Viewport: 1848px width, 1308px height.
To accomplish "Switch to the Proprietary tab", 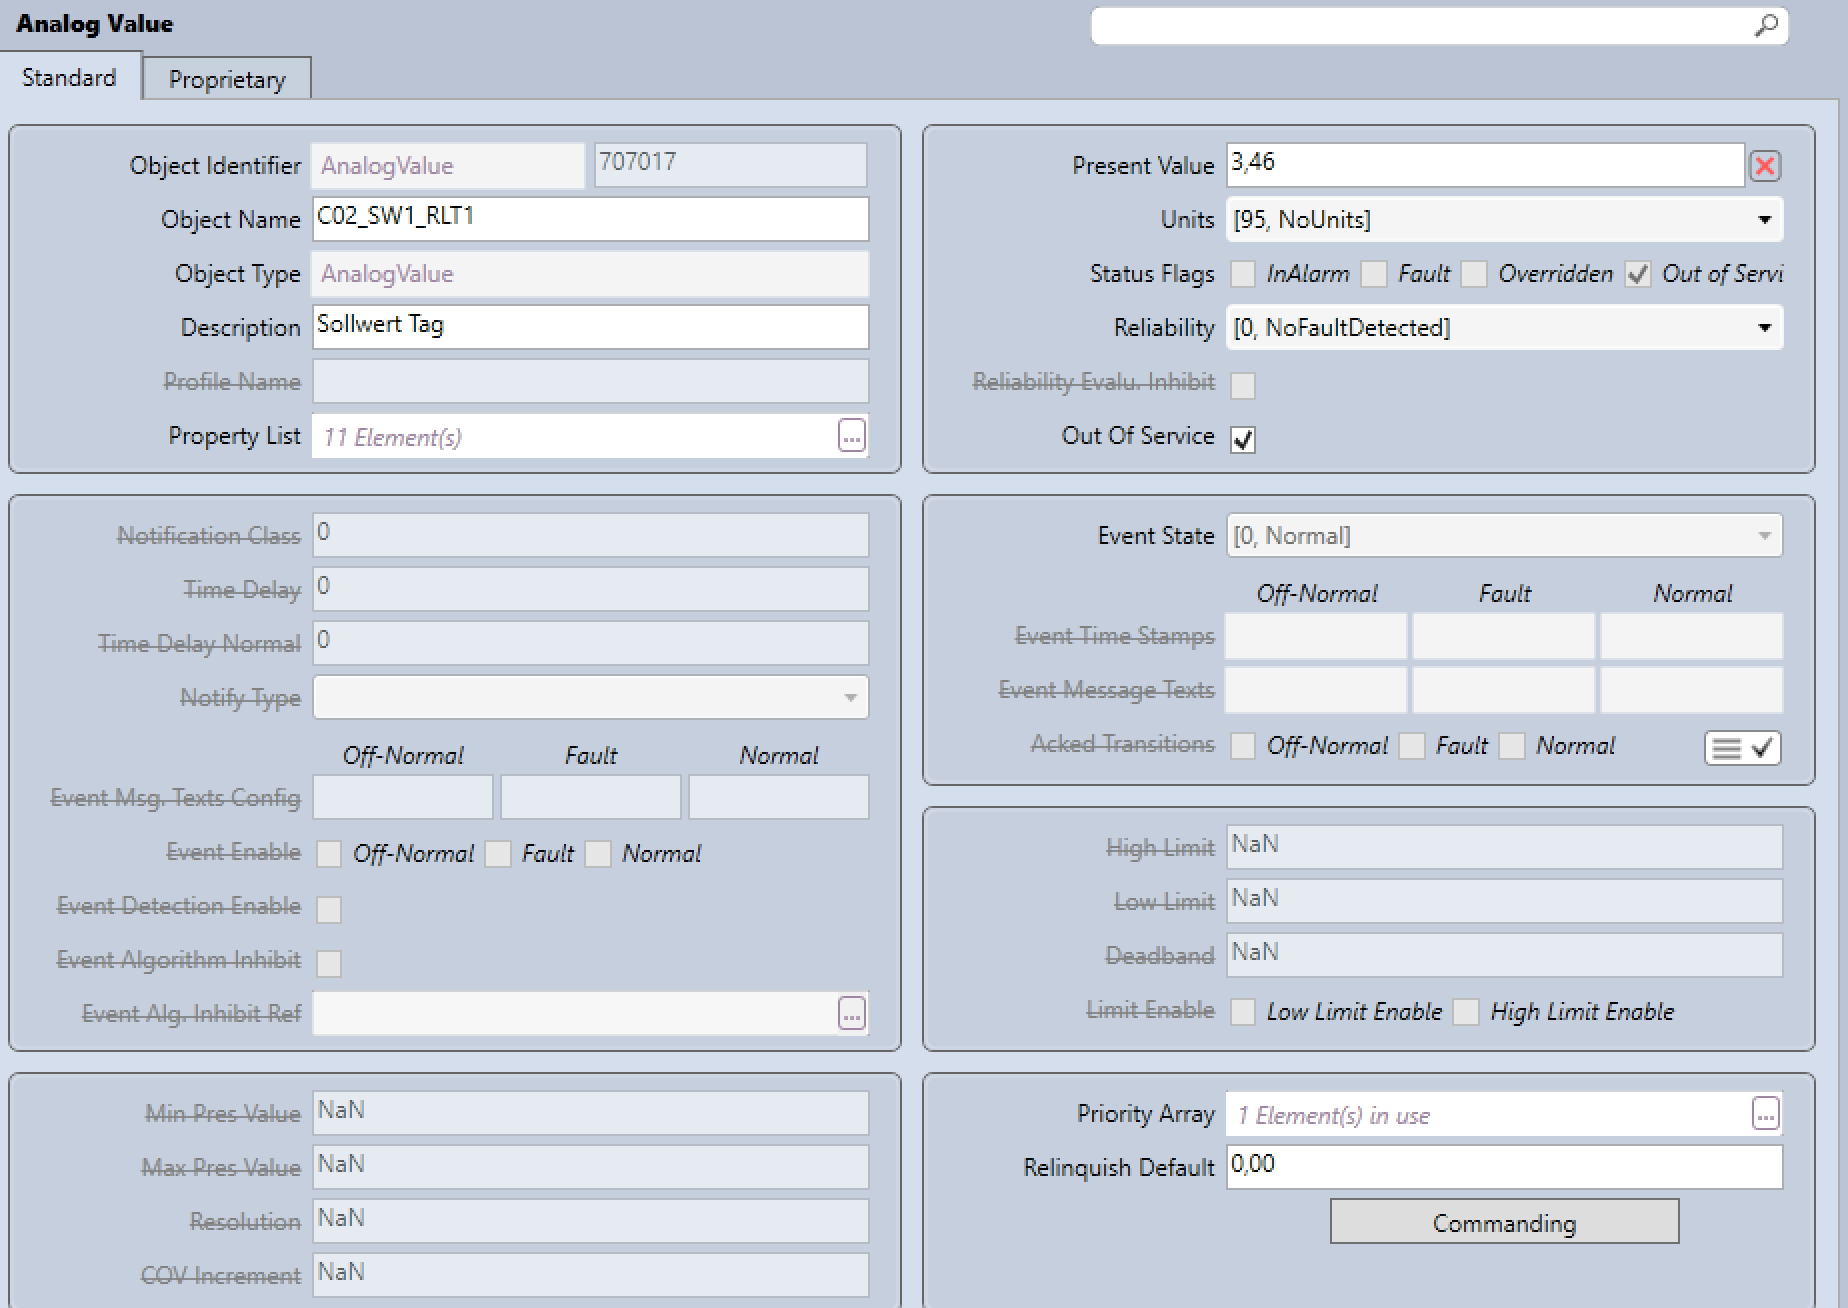I will click(x=227, y=79).
